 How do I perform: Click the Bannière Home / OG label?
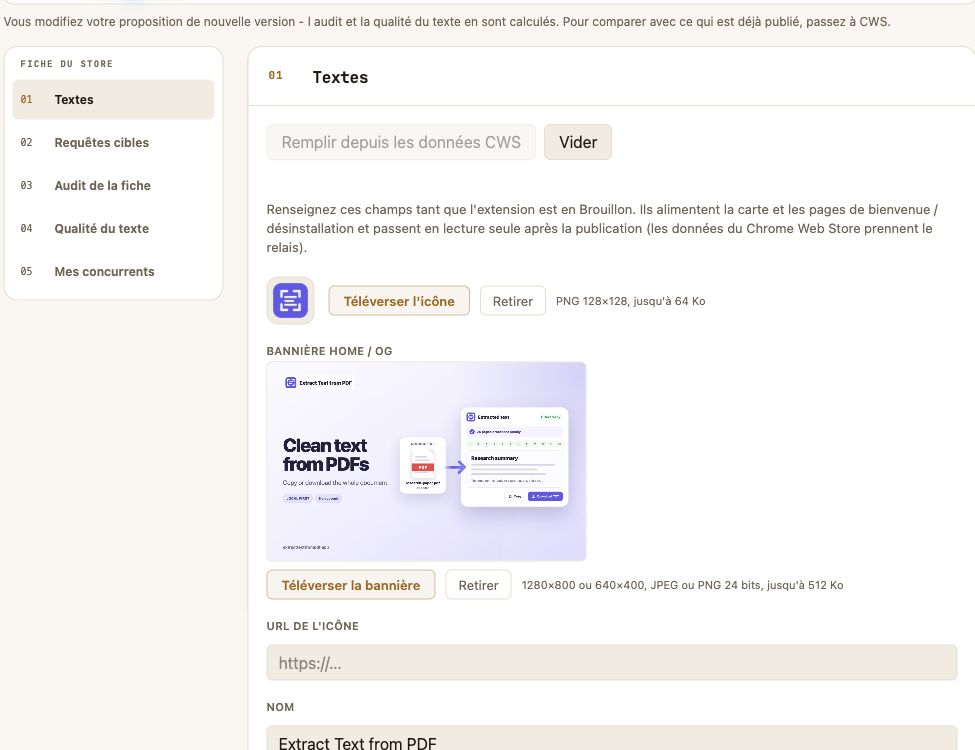click(x=330, y=351)
